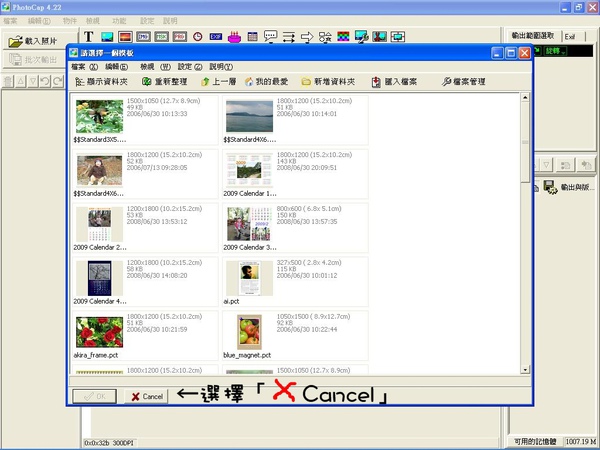Click the EXIF icon in main toolbar
This screenshot has height=450, width=600.
216,37
